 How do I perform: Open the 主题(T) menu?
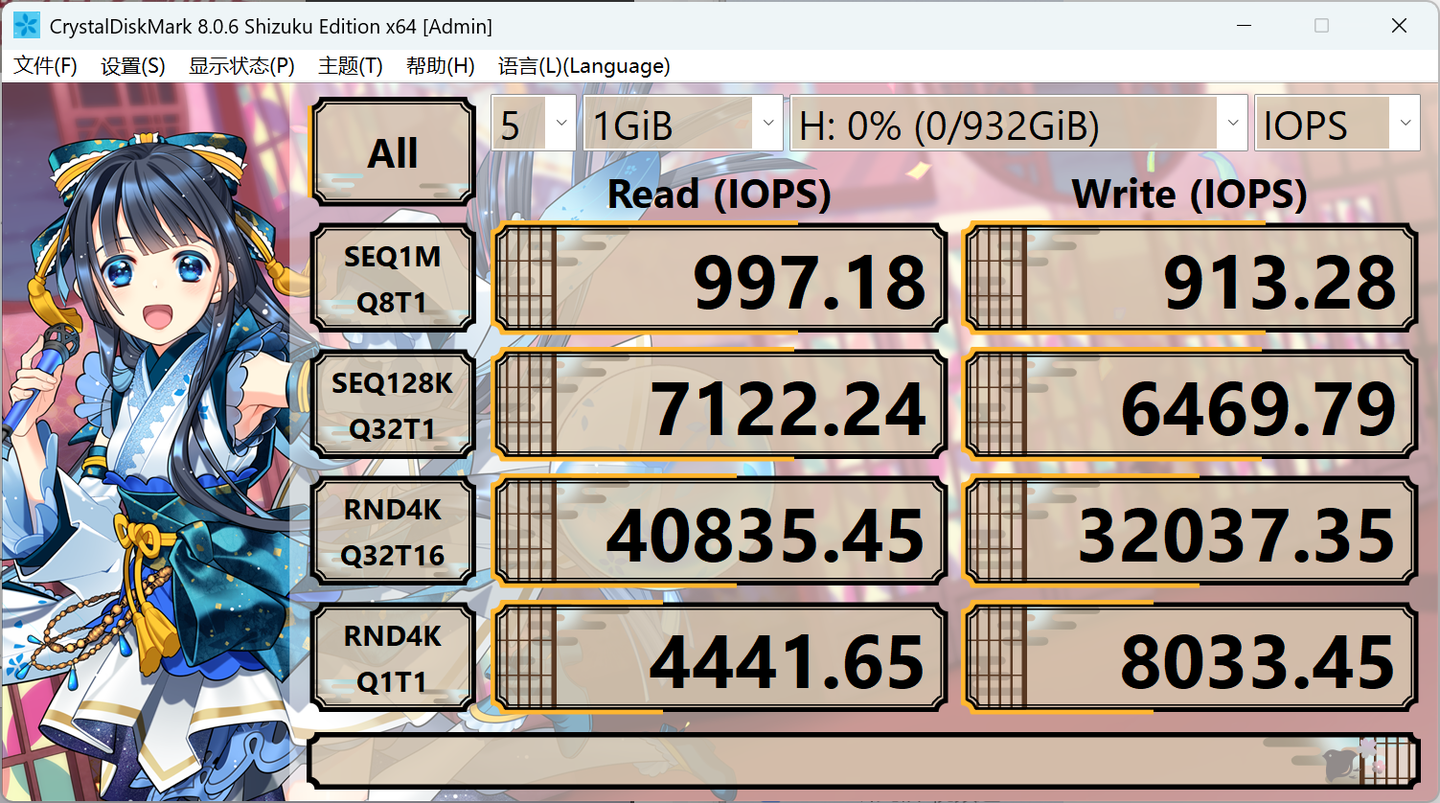click(350, 66)
